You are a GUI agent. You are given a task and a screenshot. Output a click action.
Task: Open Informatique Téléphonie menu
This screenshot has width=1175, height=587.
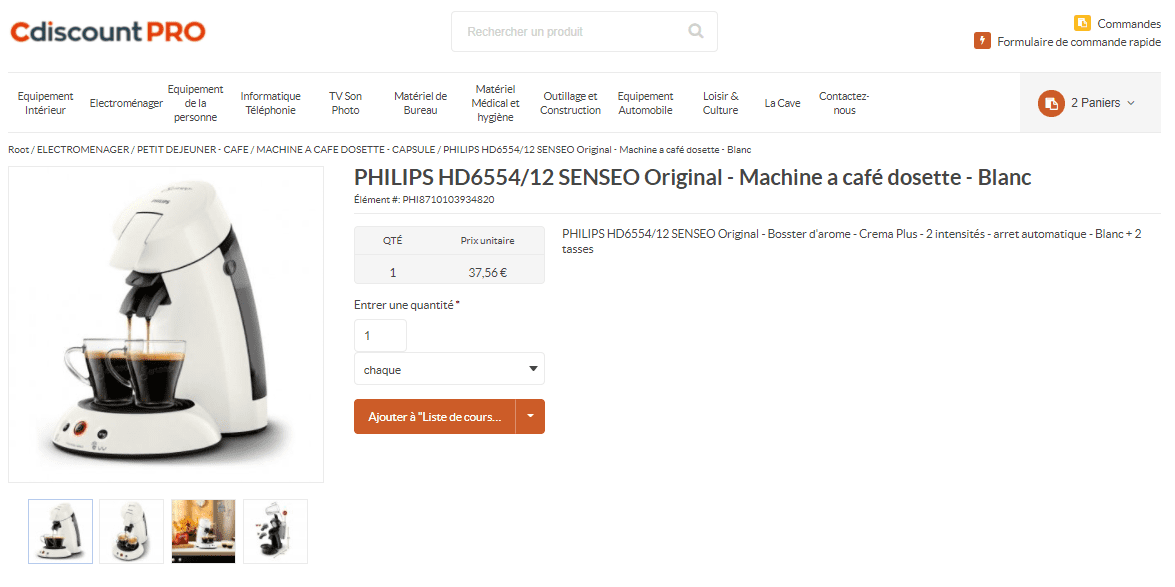pos(271,103)
